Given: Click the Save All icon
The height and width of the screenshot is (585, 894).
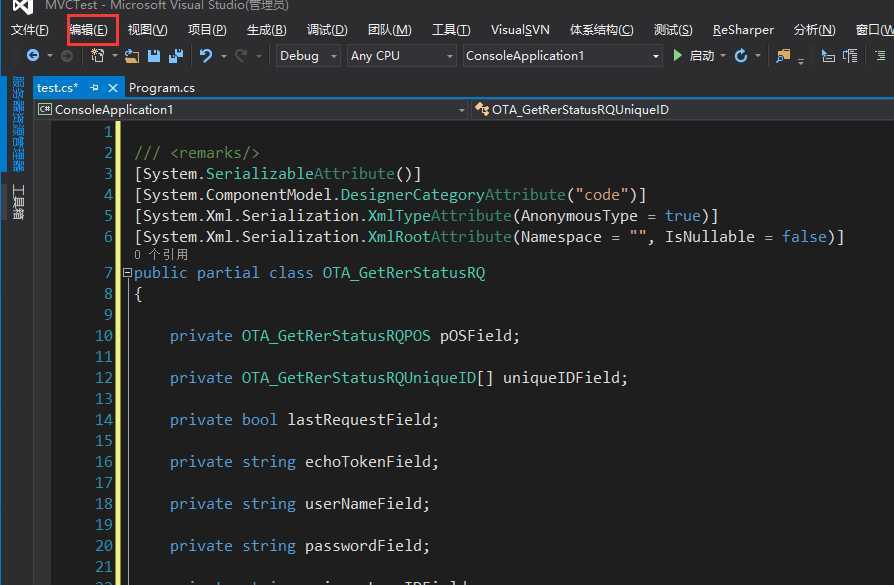Looking at the screenshot, I should point(176,56).
